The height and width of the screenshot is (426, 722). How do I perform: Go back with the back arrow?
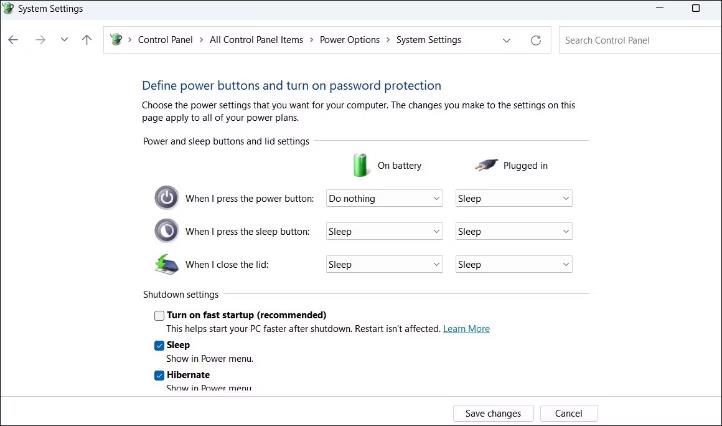click(13, 40)
